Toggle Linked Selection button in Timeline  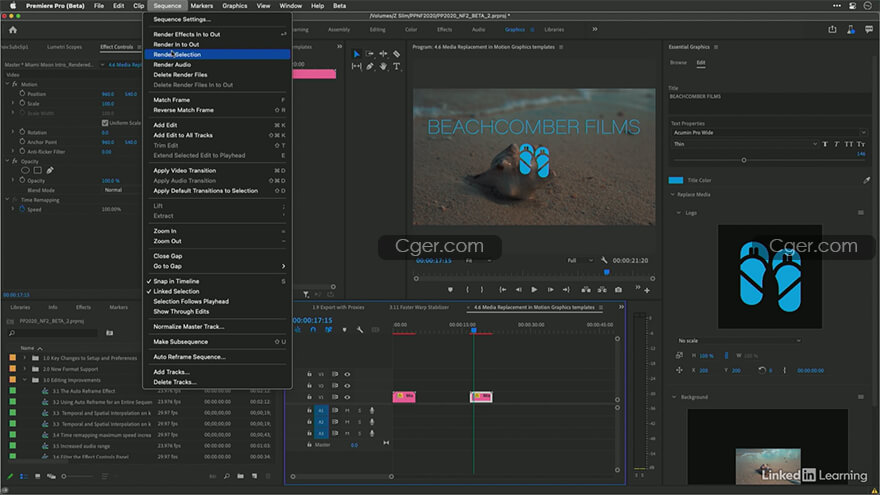[x=328, y=330]
